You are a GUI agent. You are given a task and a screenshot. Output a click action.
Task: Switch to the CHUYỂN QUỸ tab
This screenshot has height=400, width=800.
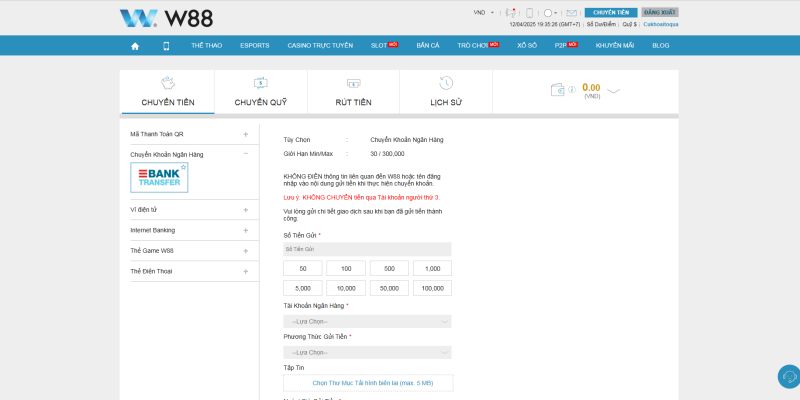click(261, 92)
